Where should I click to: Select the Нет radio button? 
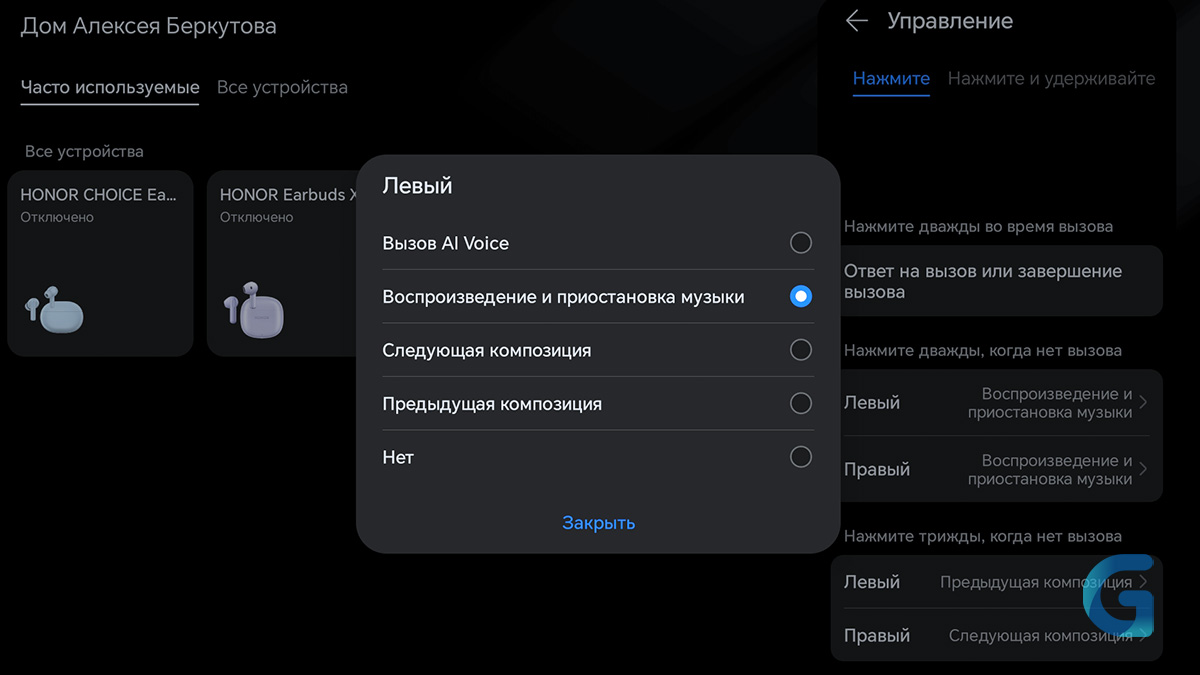[x=800, y=457]
